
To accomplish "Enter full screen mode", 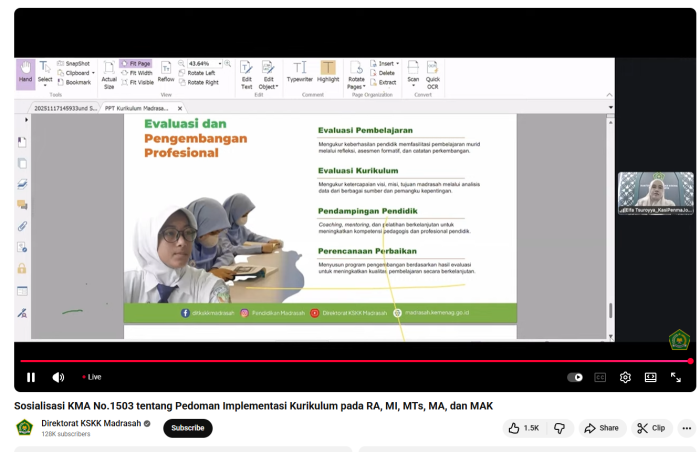I will point(676,377).
